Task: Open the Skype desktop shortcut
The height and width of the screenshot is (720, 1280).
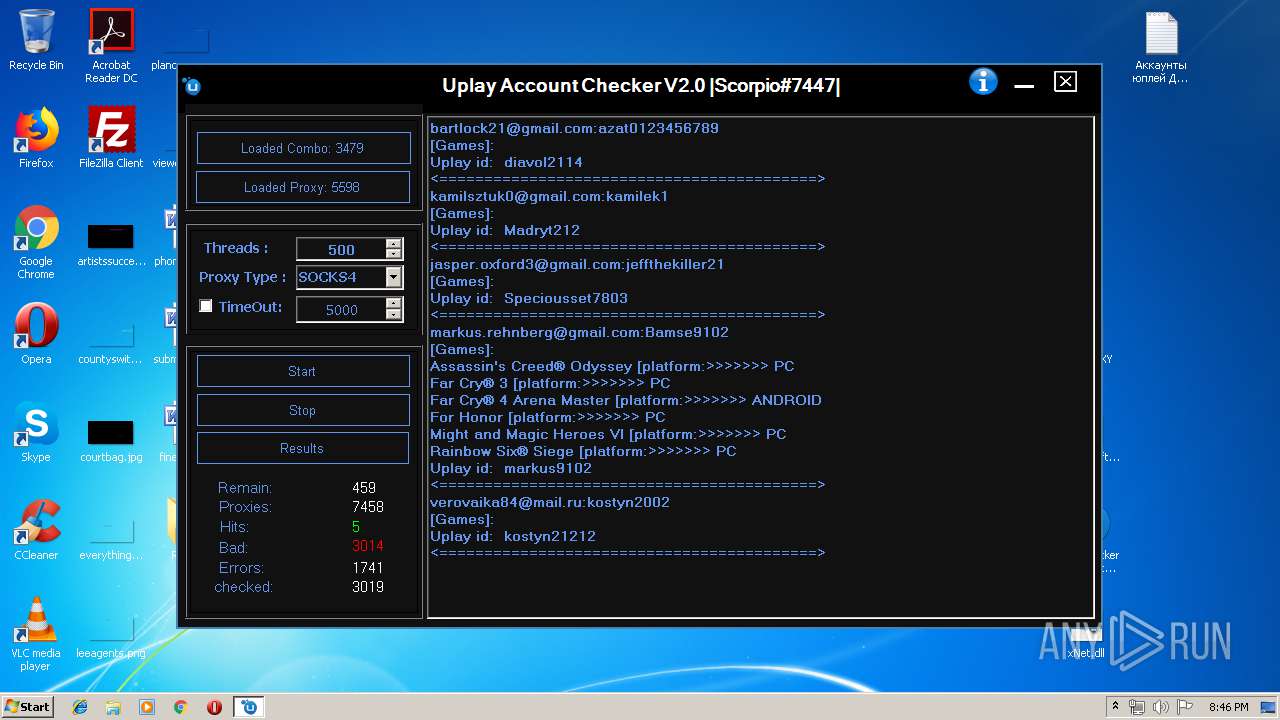Action: pos(36,432)
